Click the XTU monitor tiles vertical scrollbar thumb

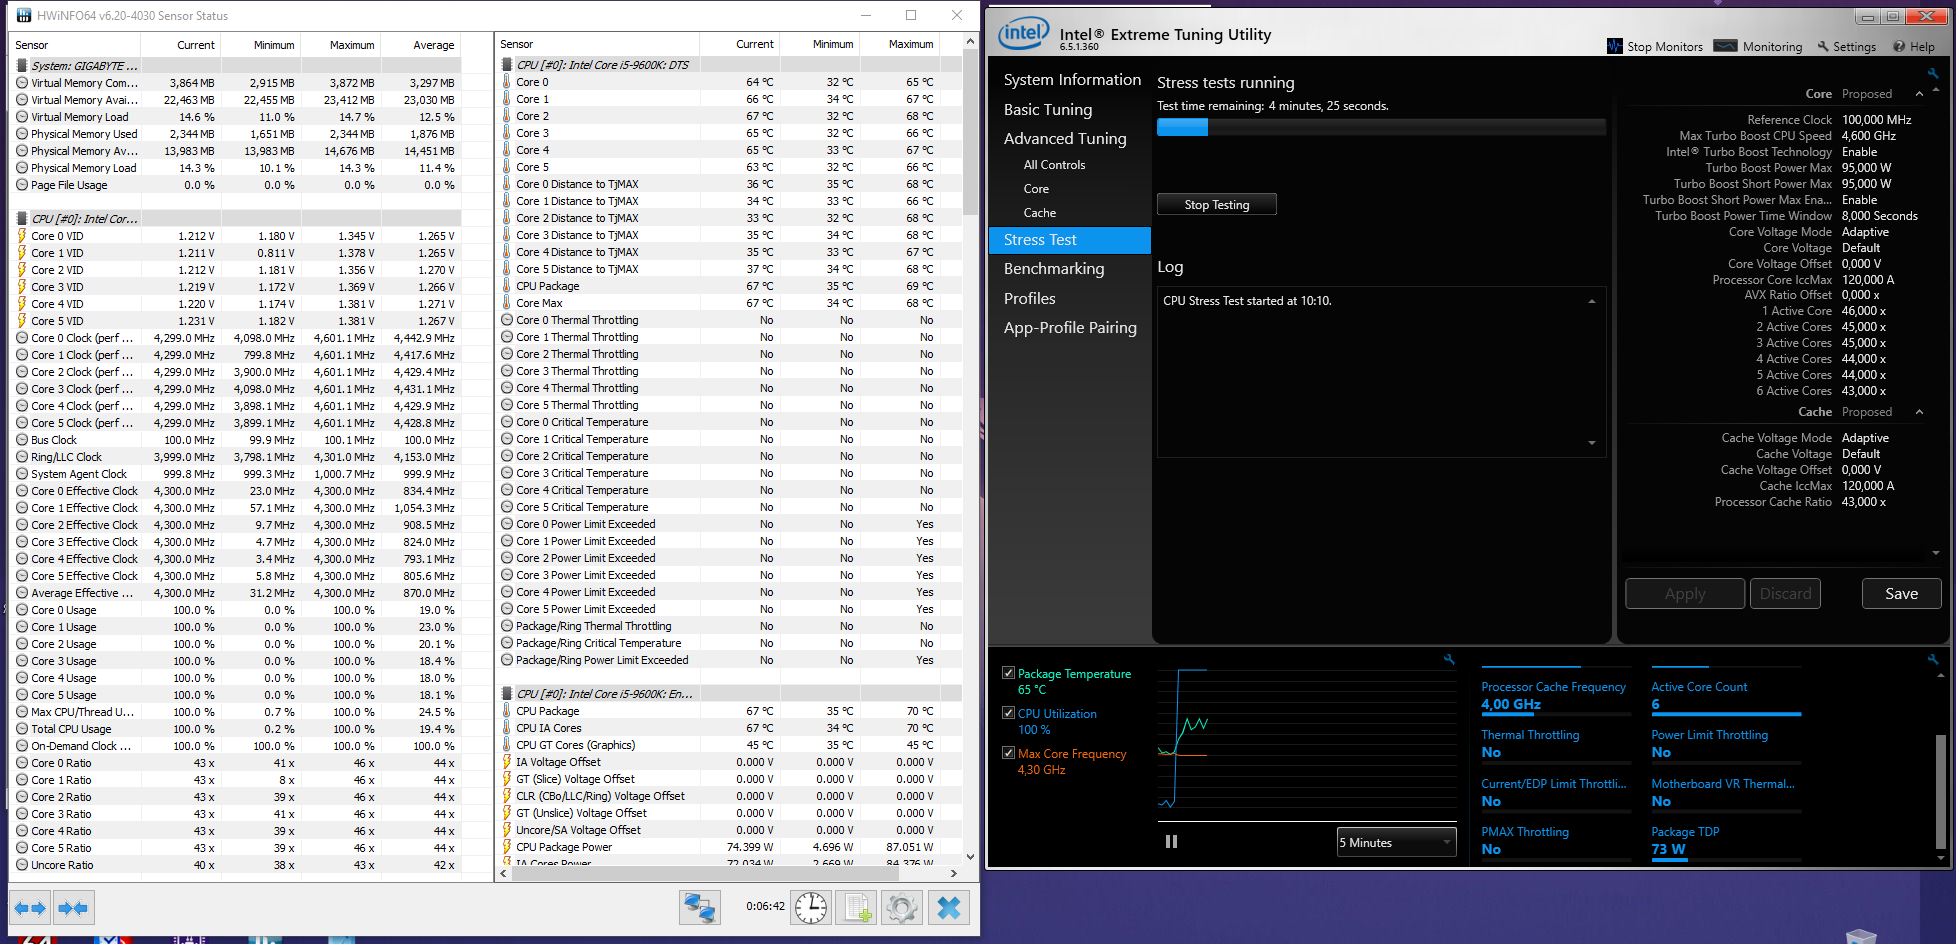(1941, 790)
